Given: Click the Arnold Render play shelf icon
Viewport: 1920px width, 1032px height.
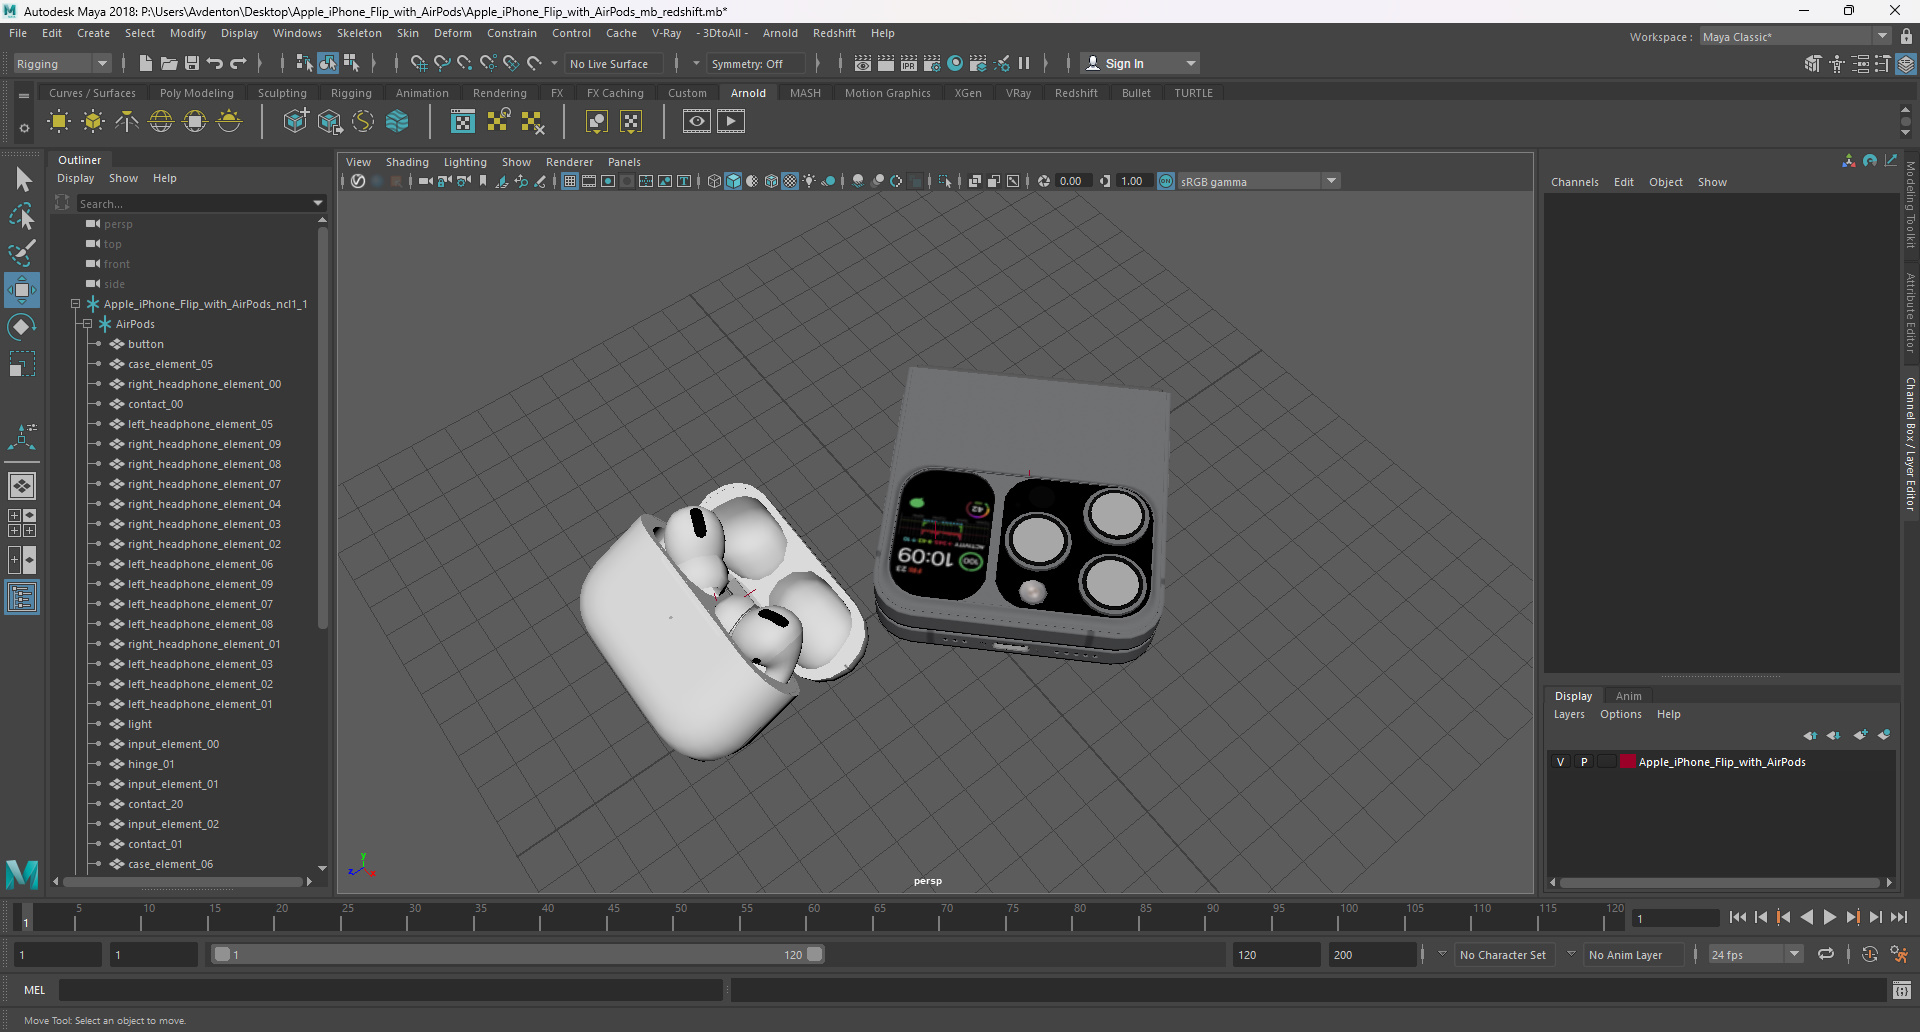Looking at the screenshot, I should pyautogui.click(x=731, y=122).
